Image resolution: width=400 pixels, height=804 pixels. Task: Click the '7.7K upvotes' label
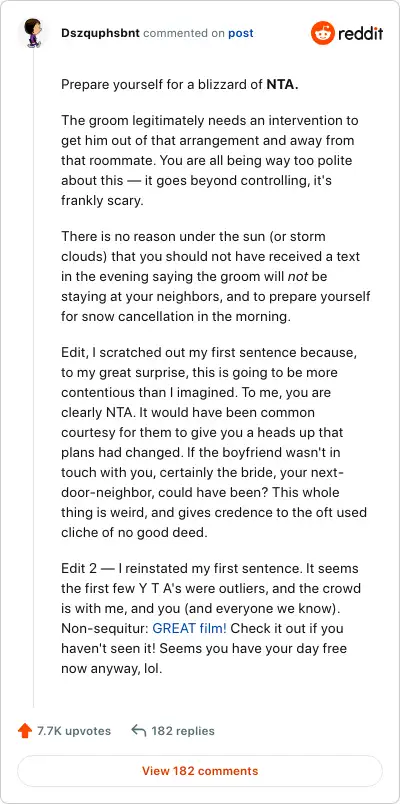click(x=74, y=731)
